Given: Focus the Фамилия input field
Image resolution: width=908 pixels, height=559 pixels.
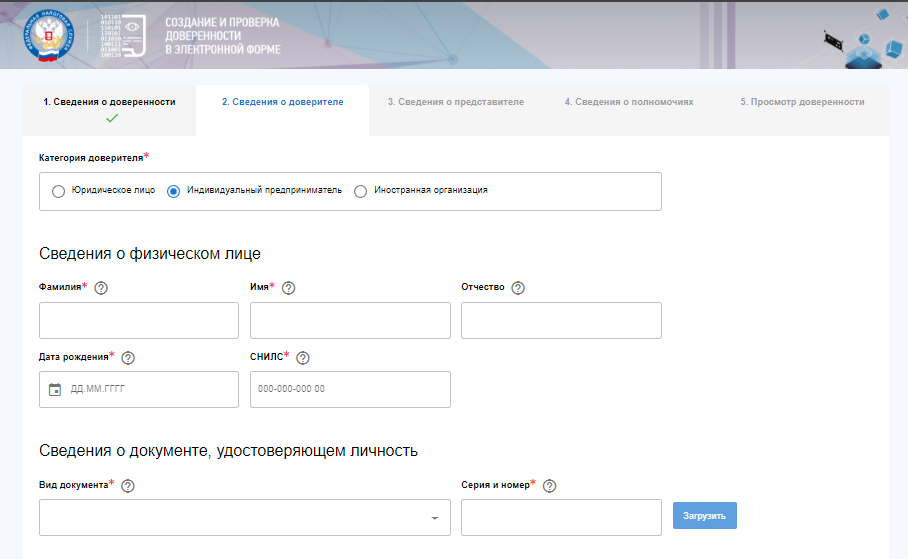Looking at the screenshot, I should coord(139,320).
